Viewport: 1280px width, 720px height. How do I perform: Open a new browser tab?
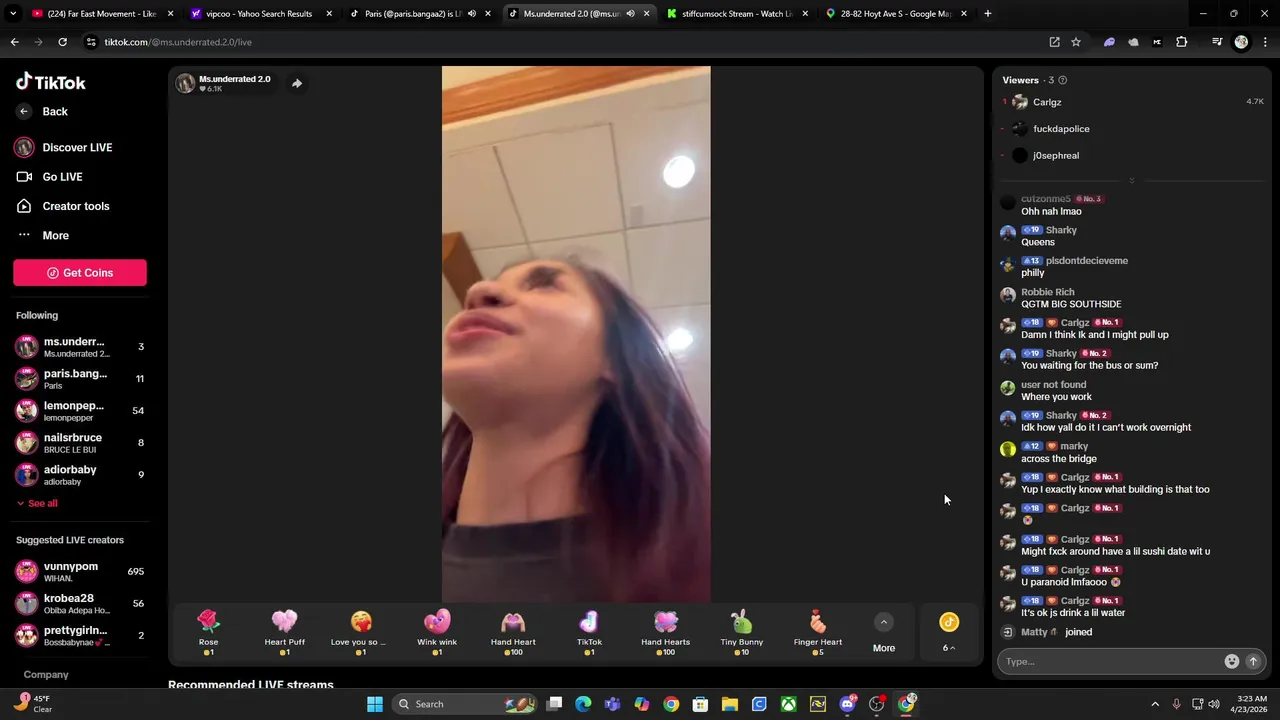(987, 14)
